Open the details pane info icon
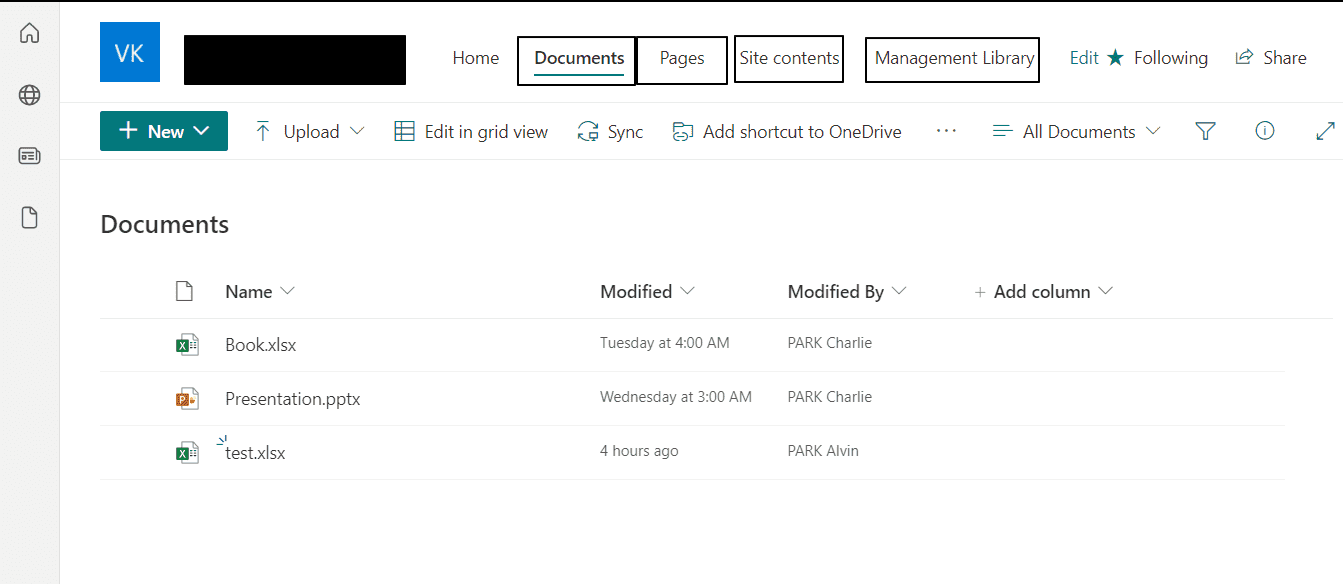The width and height of the screenshot is (1343, 584). coord(1265,131)
